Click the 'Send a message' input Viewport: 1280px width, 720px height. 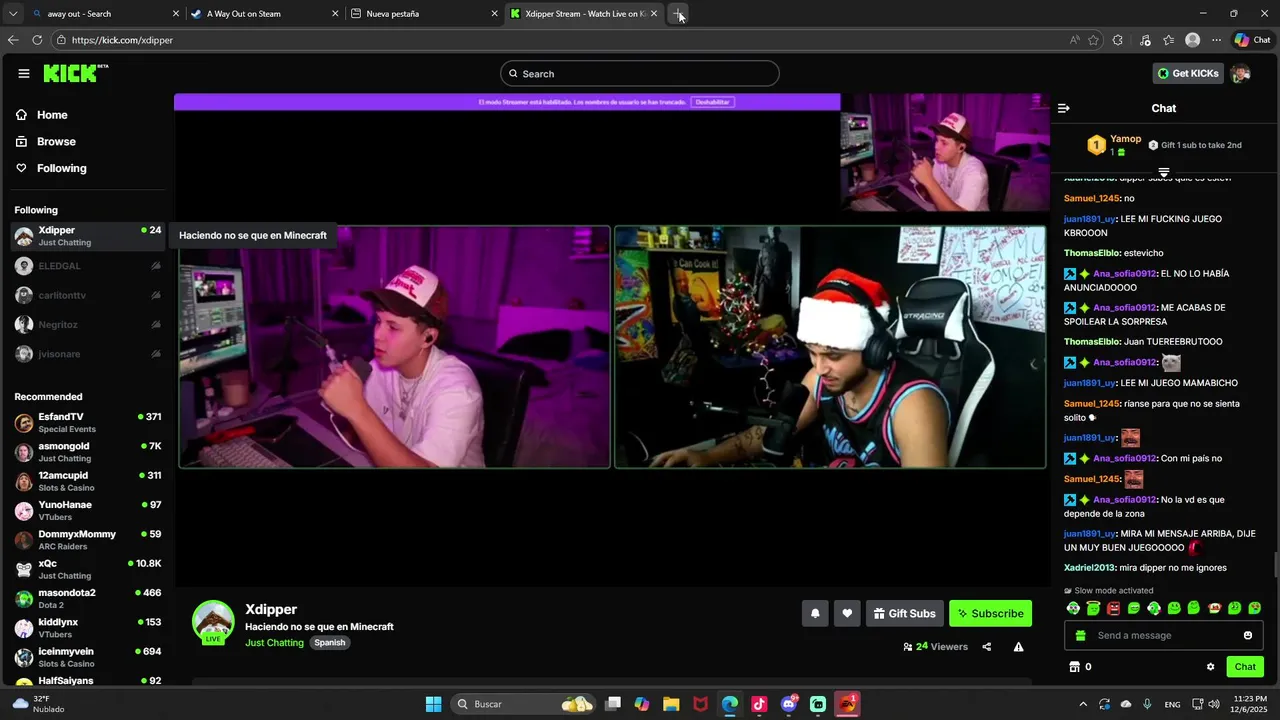(x=1163, y=635)
